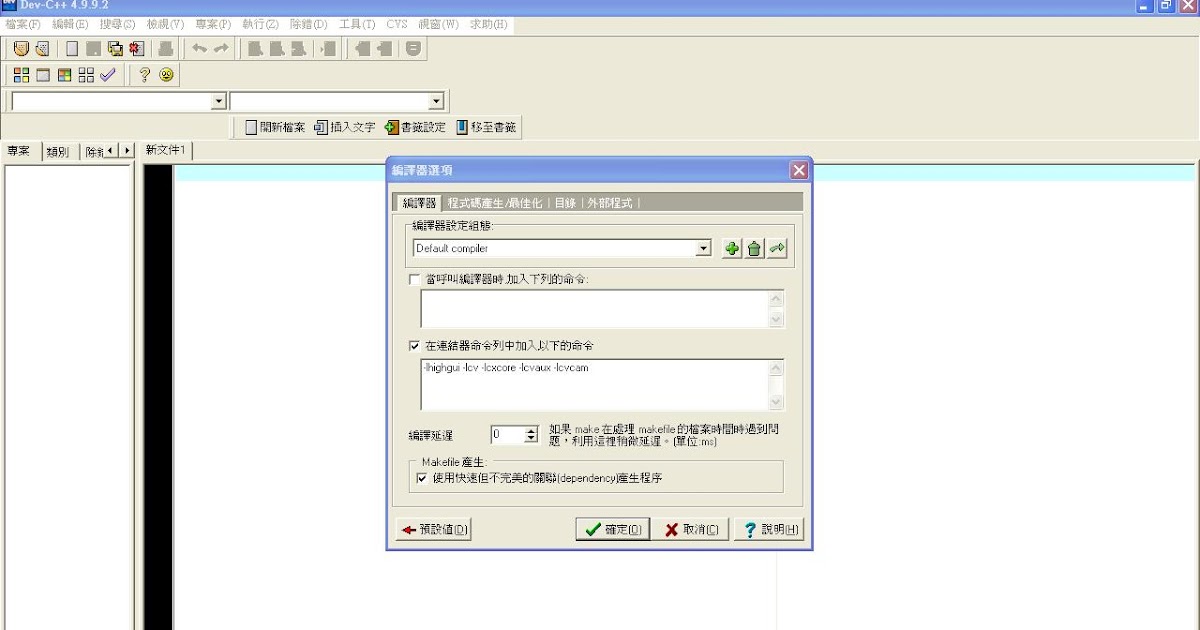Click 移至書籤 toolbar button
The width and height of the screenshot is (1200, 630).
coord(486,127)
